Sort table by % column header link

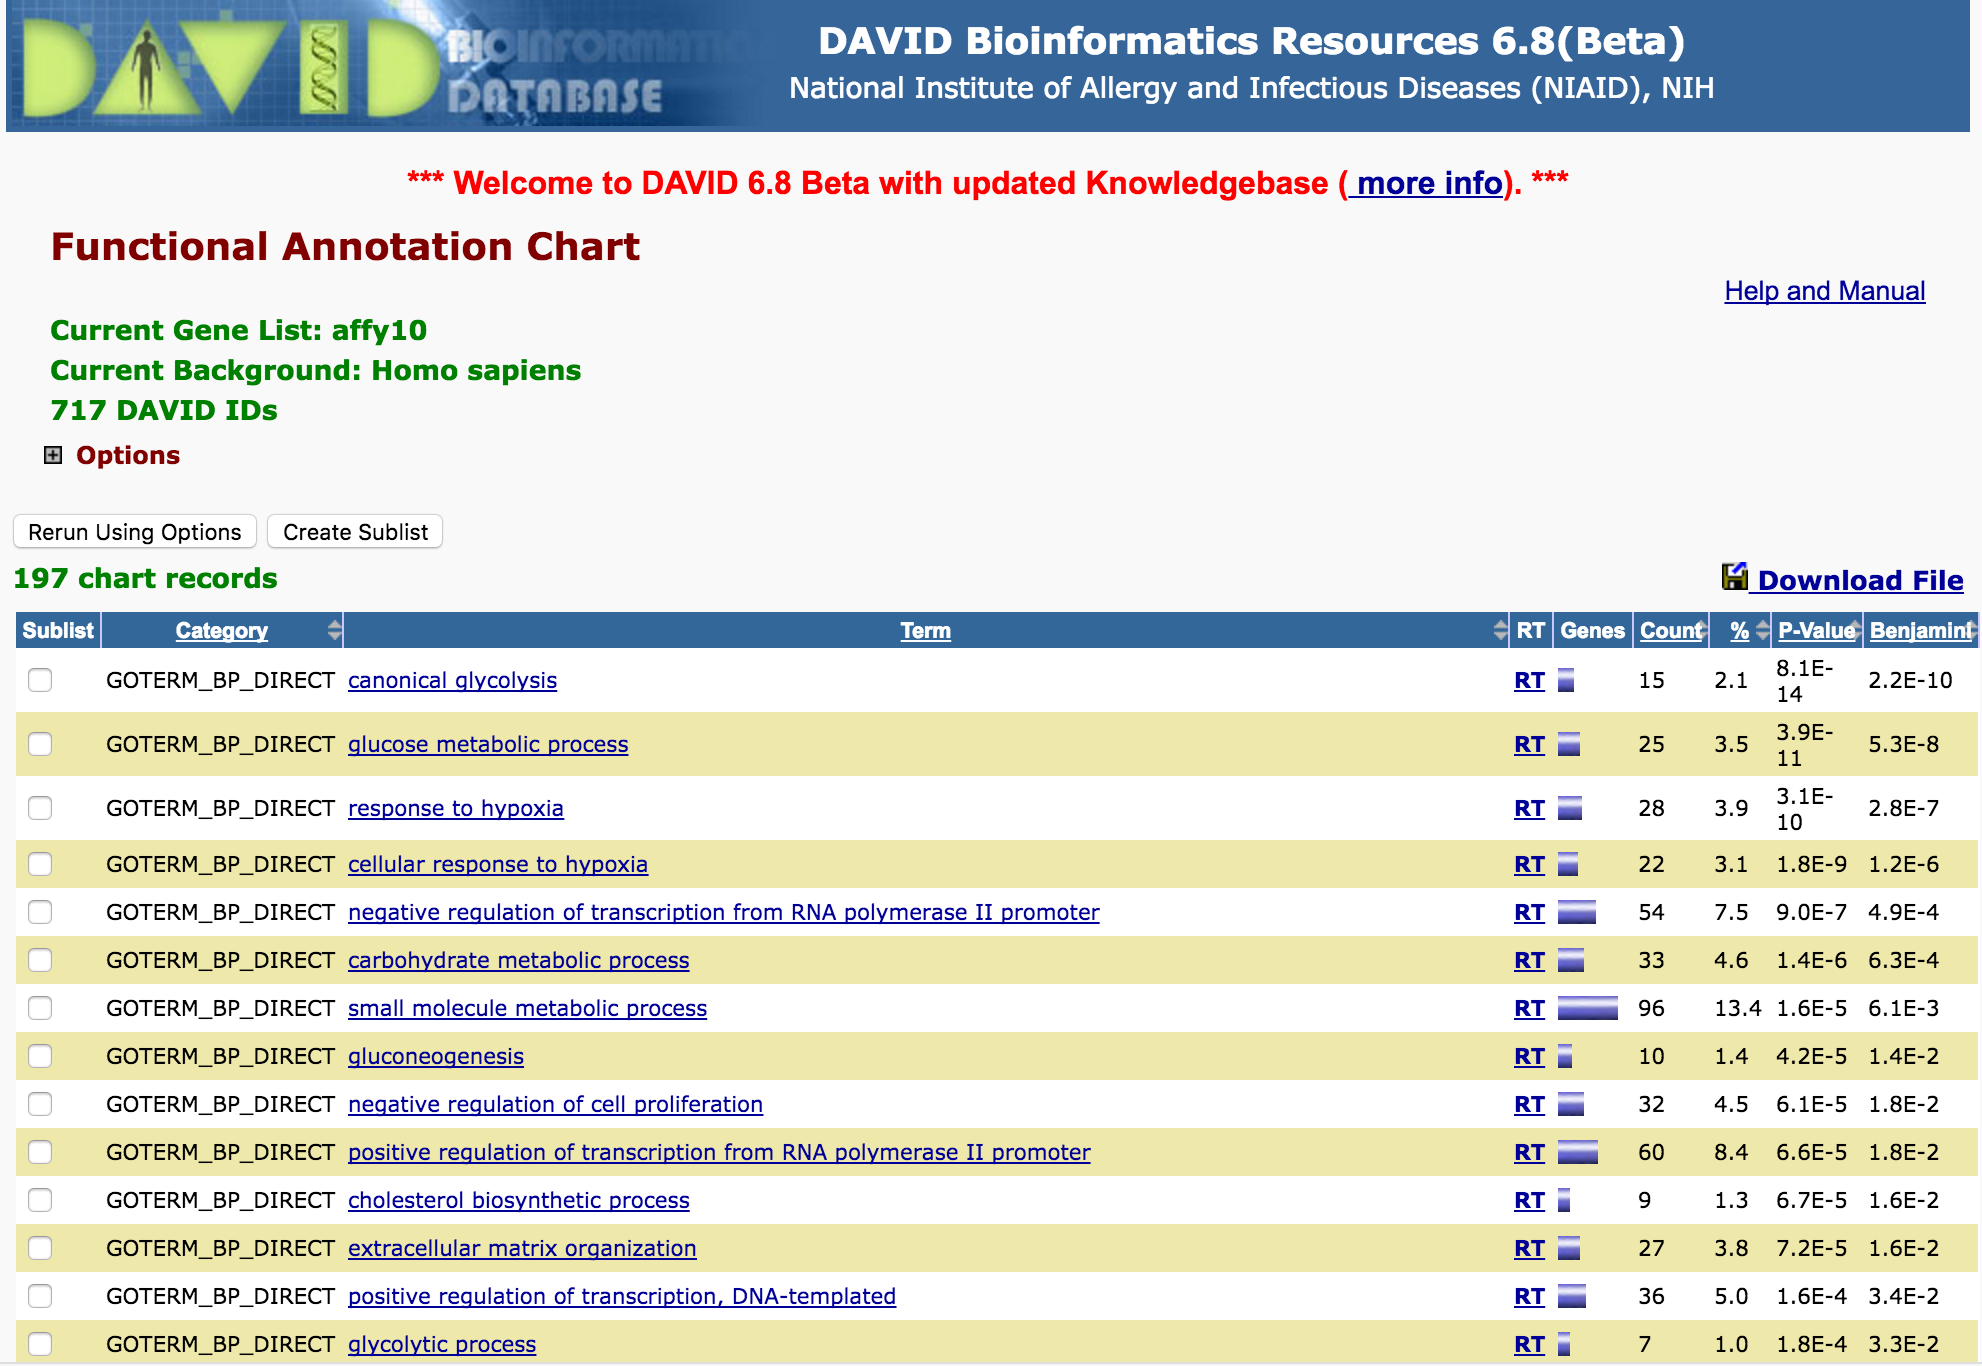click(x=1740, y=630)
